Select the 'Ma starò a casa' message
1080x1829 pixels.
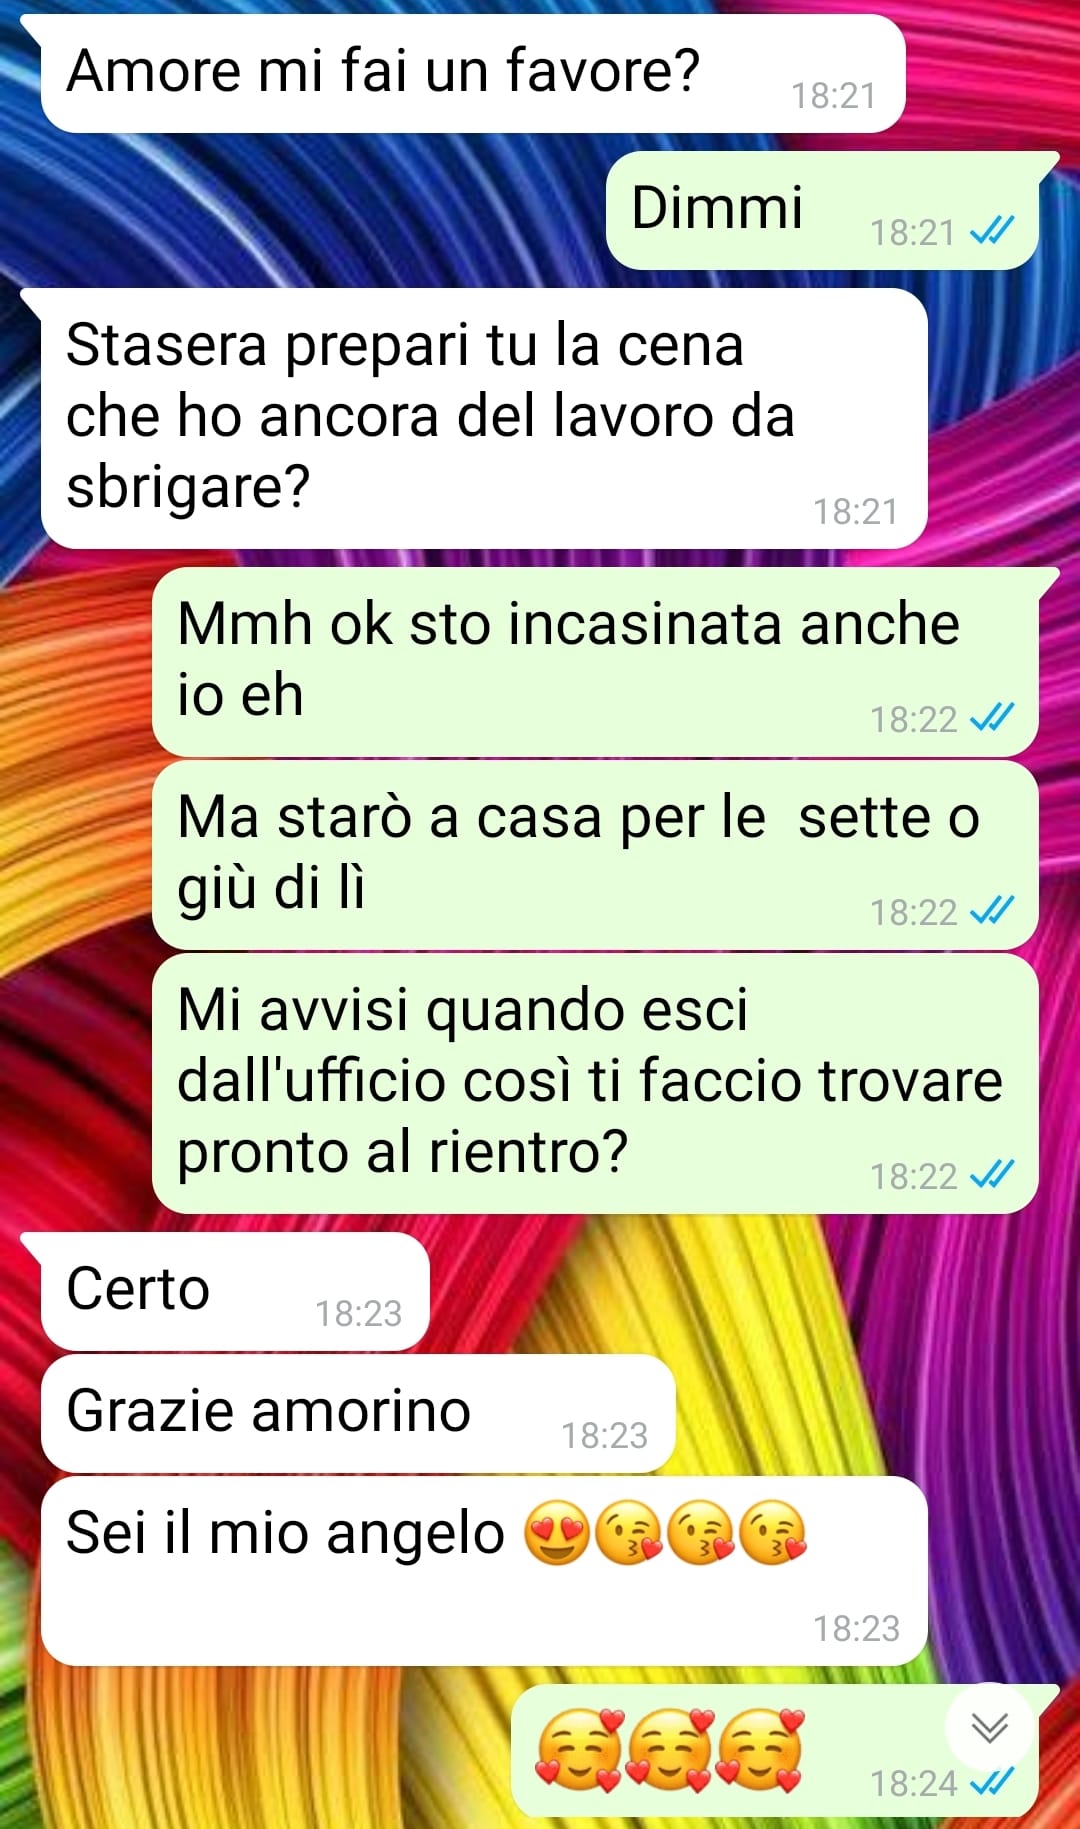coord(595,855)
